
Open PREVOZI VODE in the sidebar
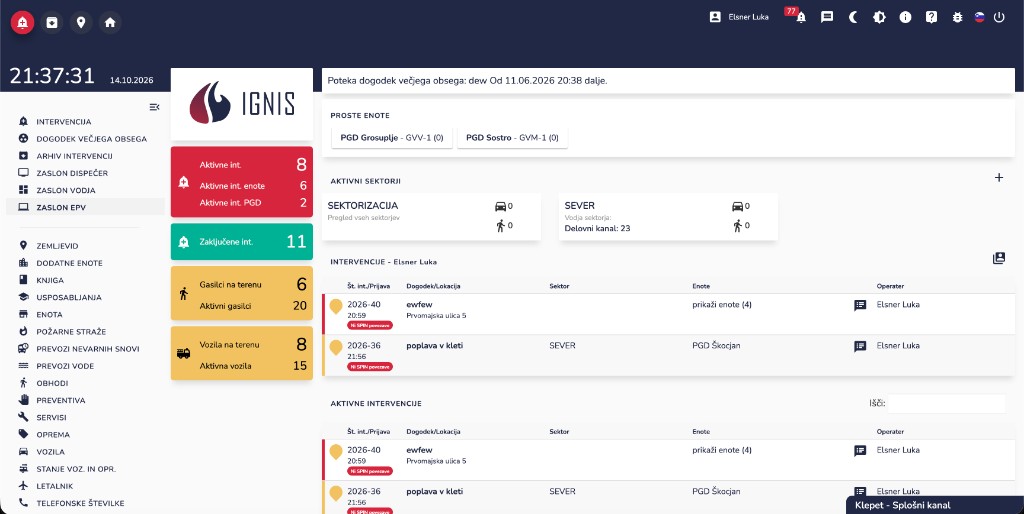pos(85,366)
